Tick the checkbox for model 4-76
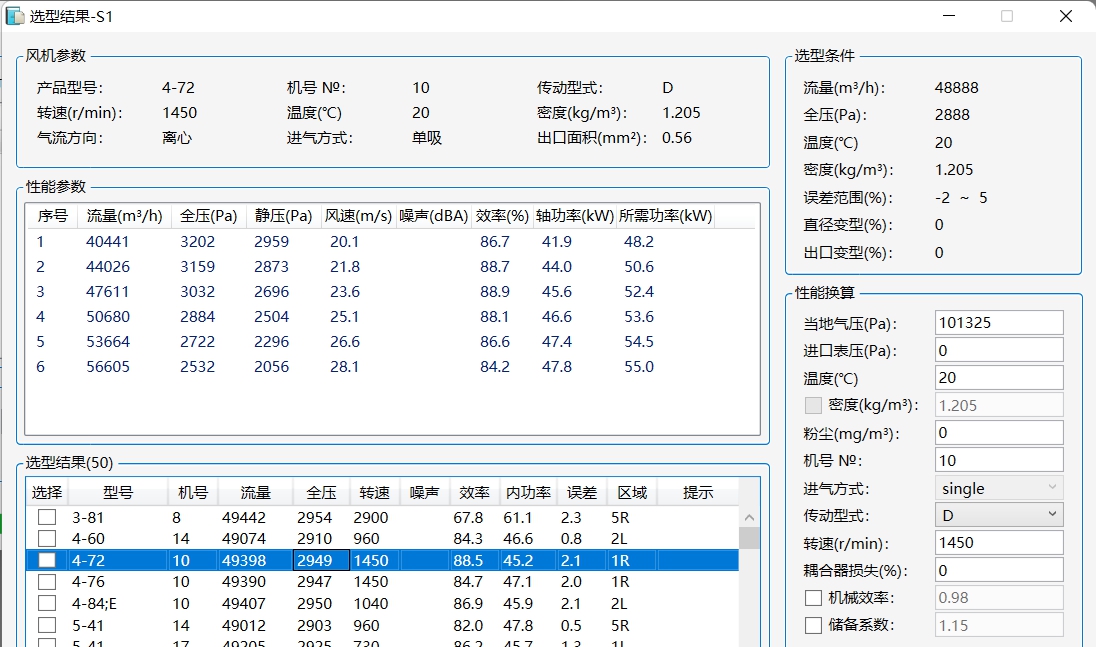 pos(47,582)
